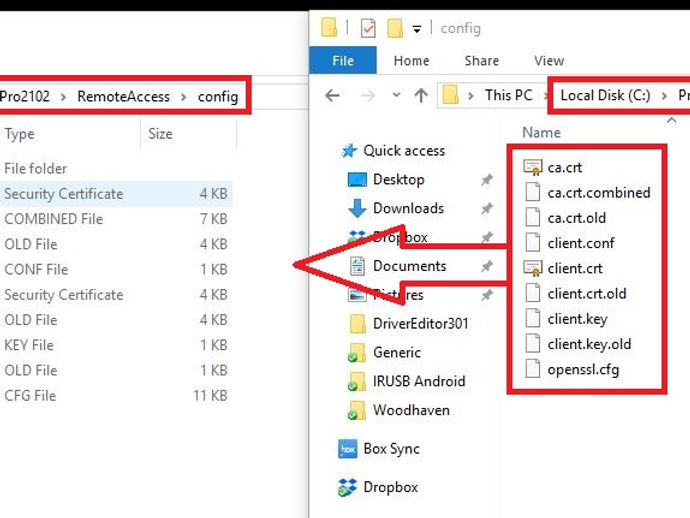Sort by Type column in left window

[x=19, y=134]
